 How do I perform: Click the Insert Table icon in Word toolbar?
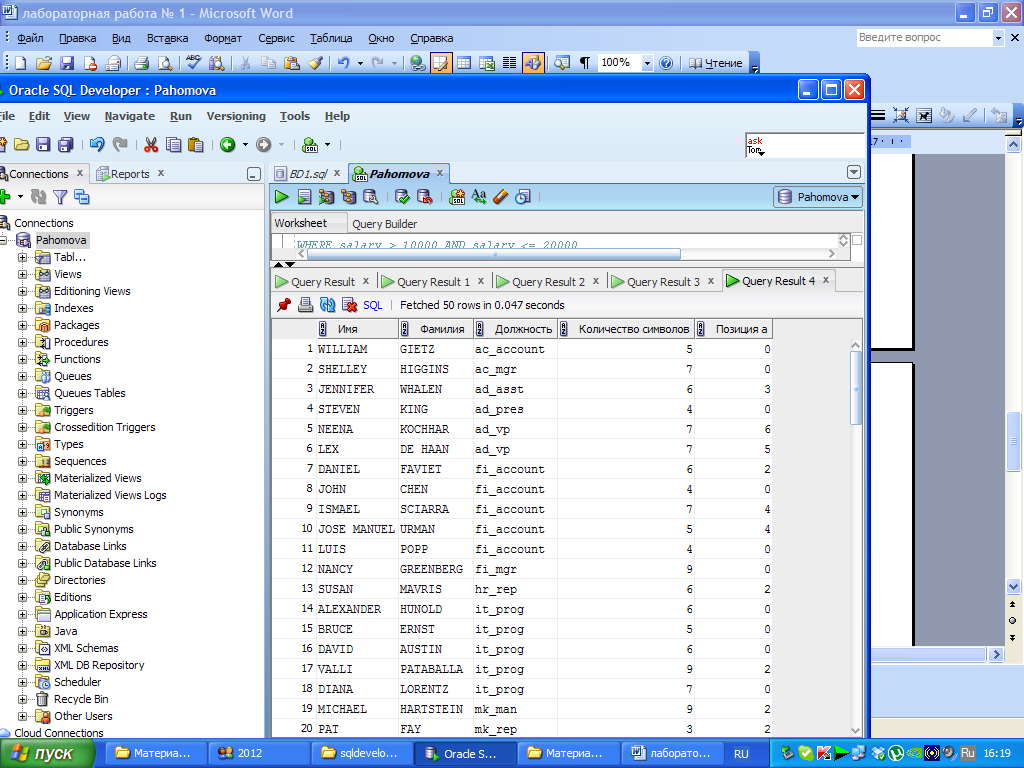[464, 63]
